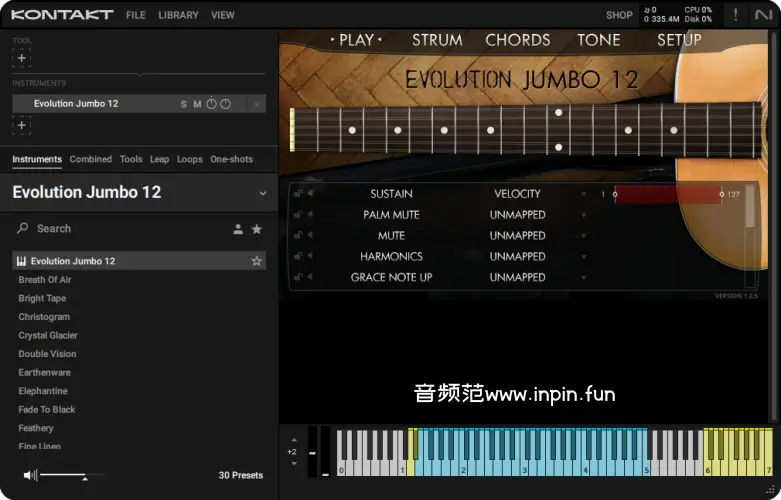
Task: Remove the Evolution Jumbo 12 instrument from rack
Action: 257,104
